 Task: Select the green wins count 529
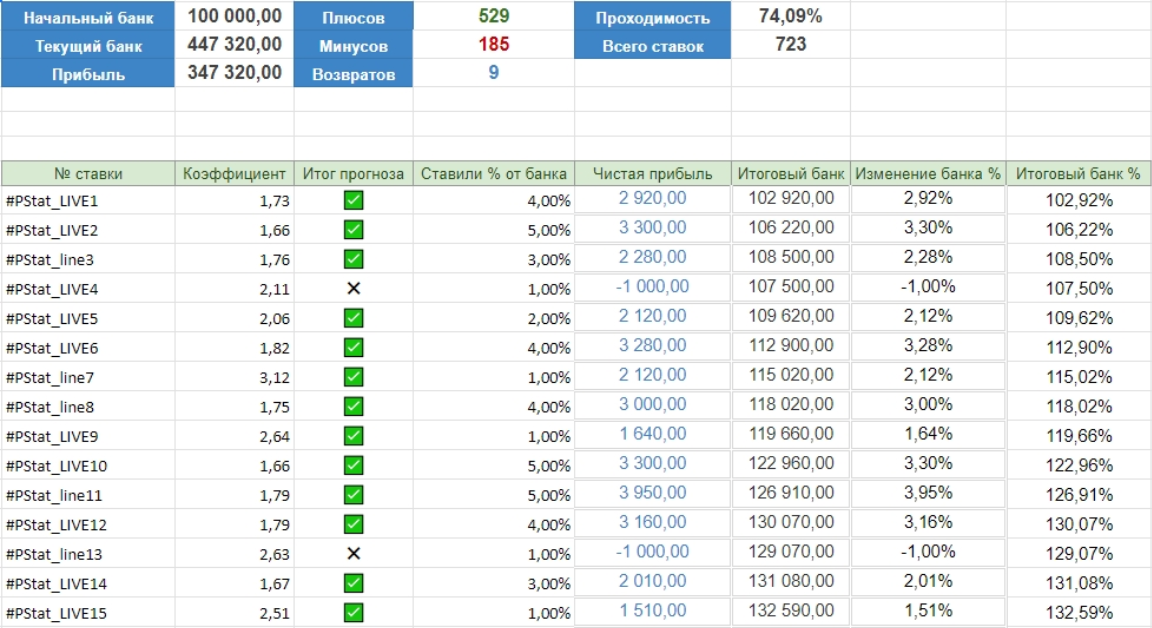pyautogui.click(x=493, y=17)
